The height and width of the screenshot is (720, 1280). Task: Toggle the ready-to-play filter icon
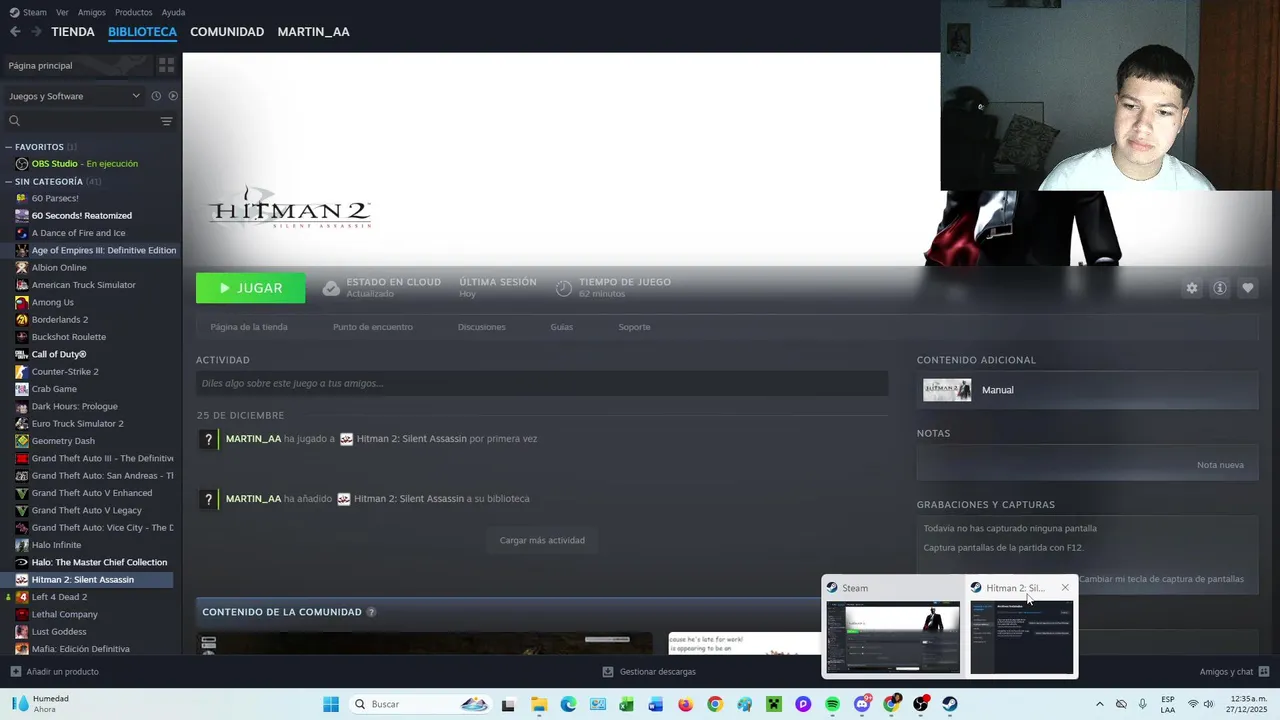click(x=173, y=96)
